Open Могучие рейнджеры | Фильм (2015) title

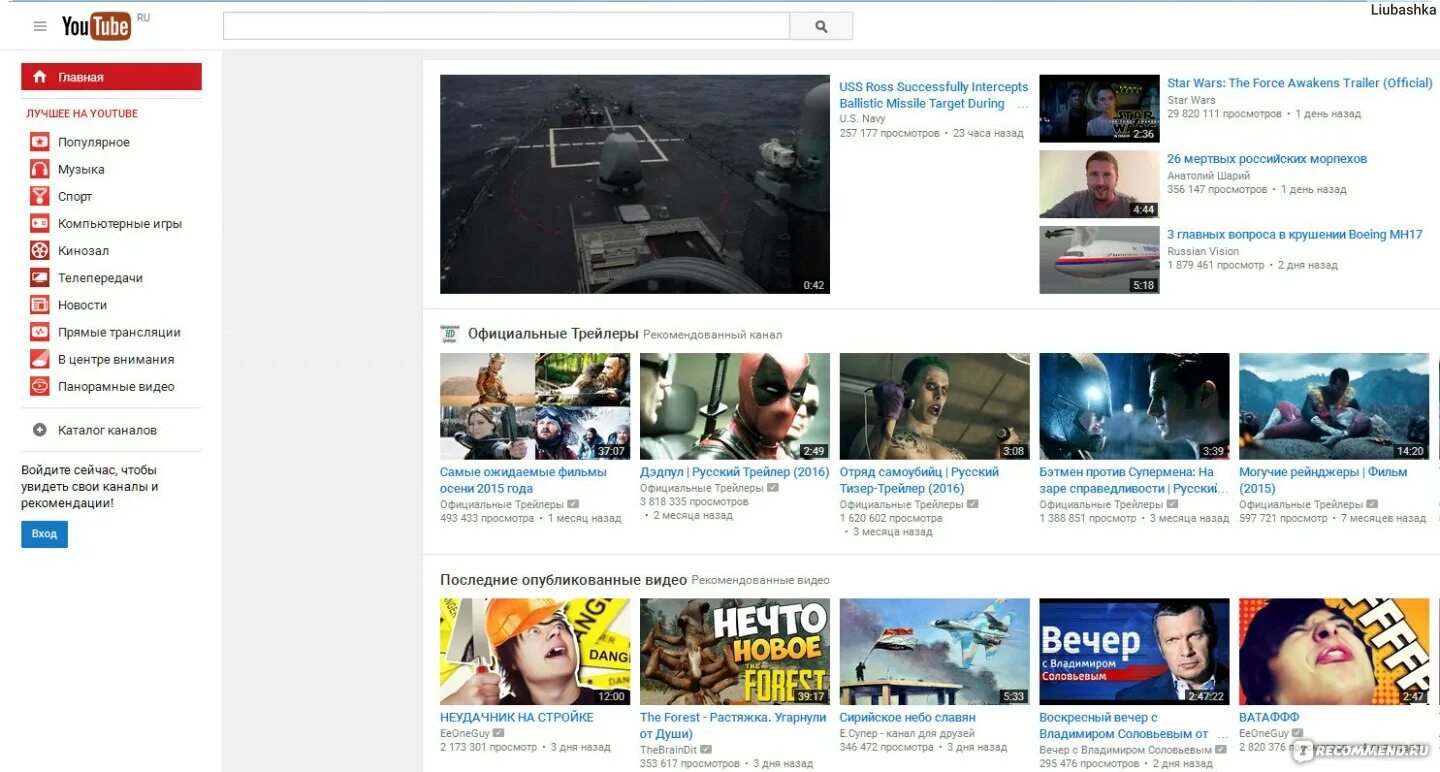[x=1323, y=480]
